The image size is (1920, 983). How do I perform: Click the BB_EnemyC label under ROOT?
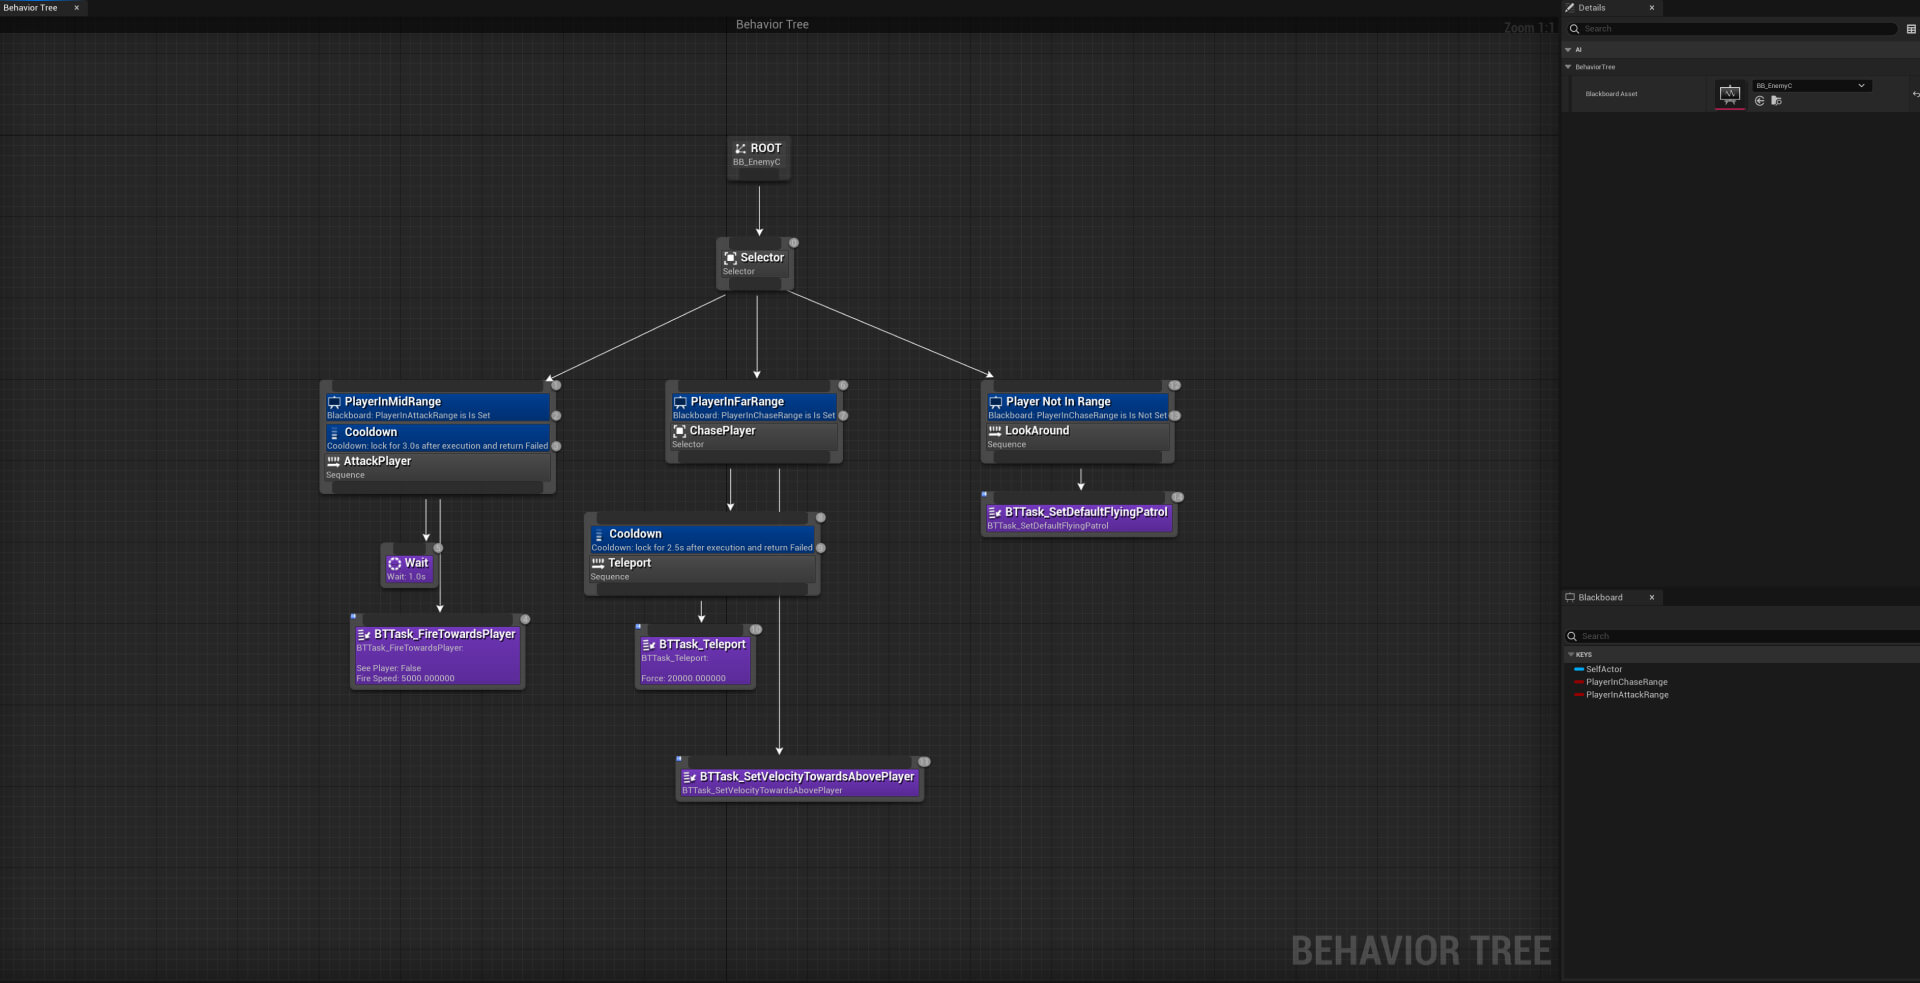tap(756, 162)
